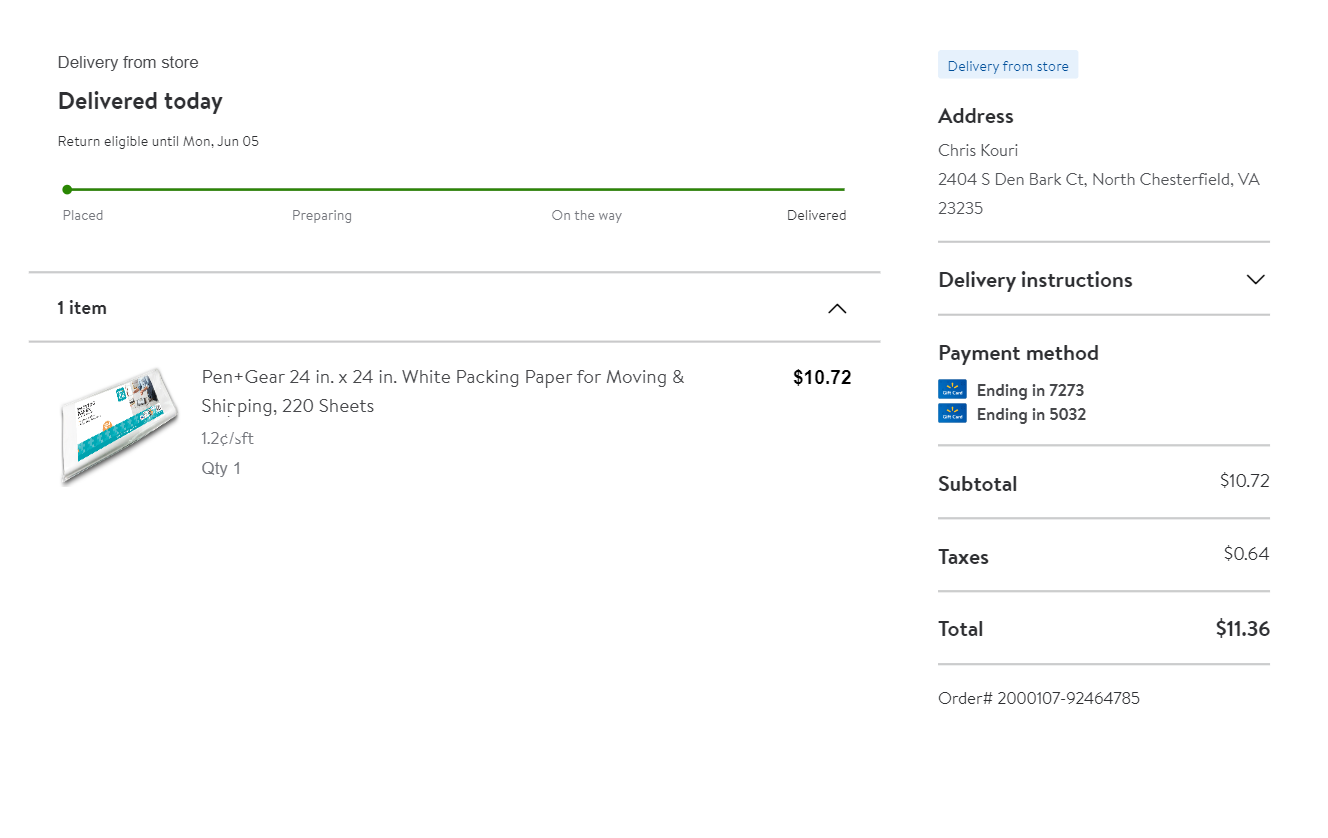Click the Total amount $11.36
Image resolution: width=1328 pixels, height=838 pixels.
tap(1242, 629)
